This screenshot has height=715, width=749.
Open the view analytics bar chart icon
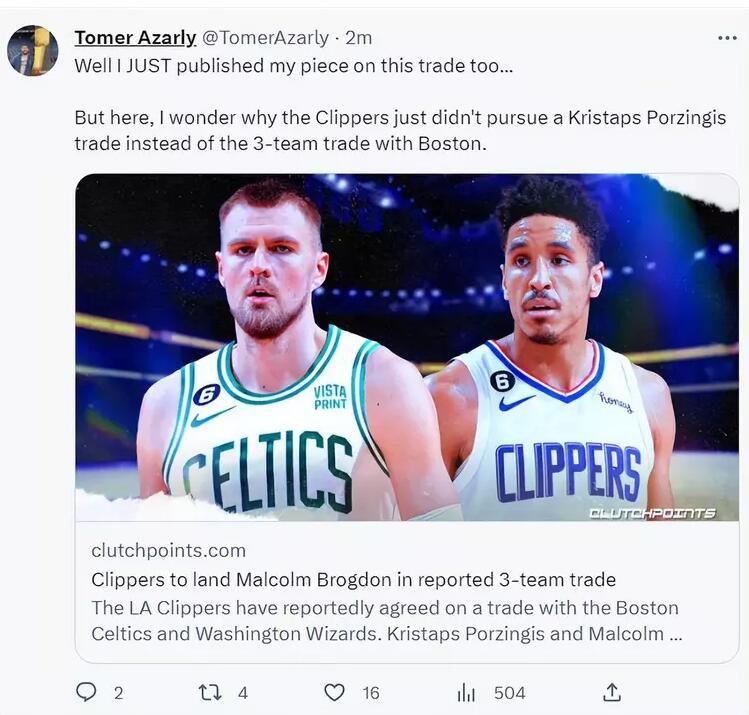tap(466, 692)
